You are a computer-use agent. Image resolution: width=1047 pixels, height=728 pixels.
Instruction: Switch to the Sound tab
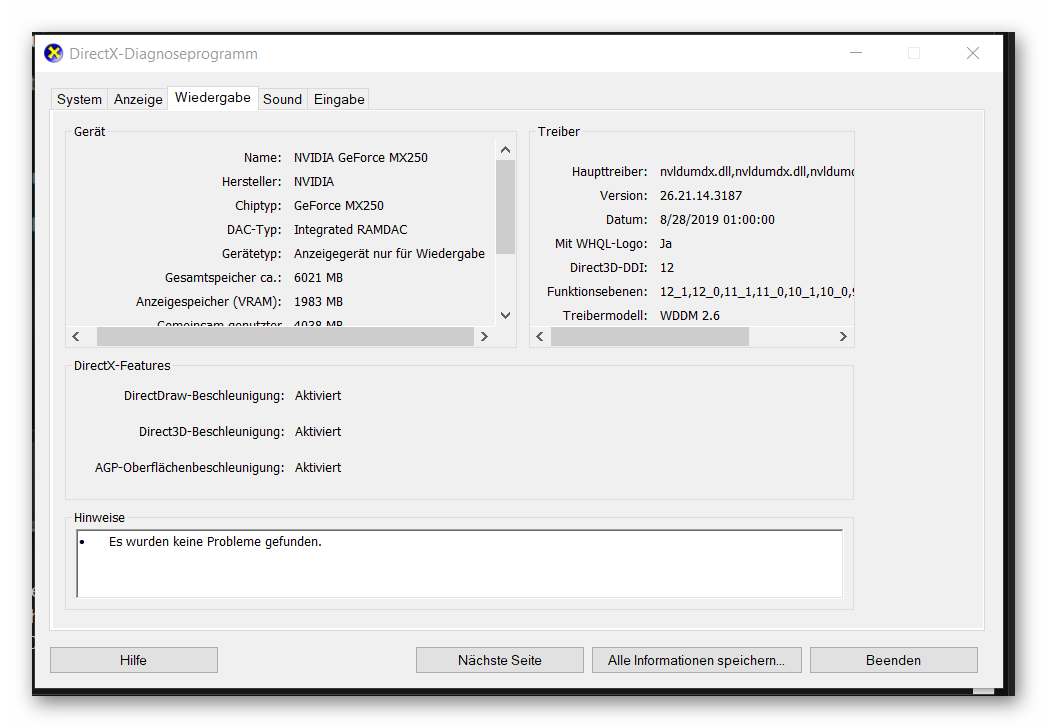click(x=282, y=99)
